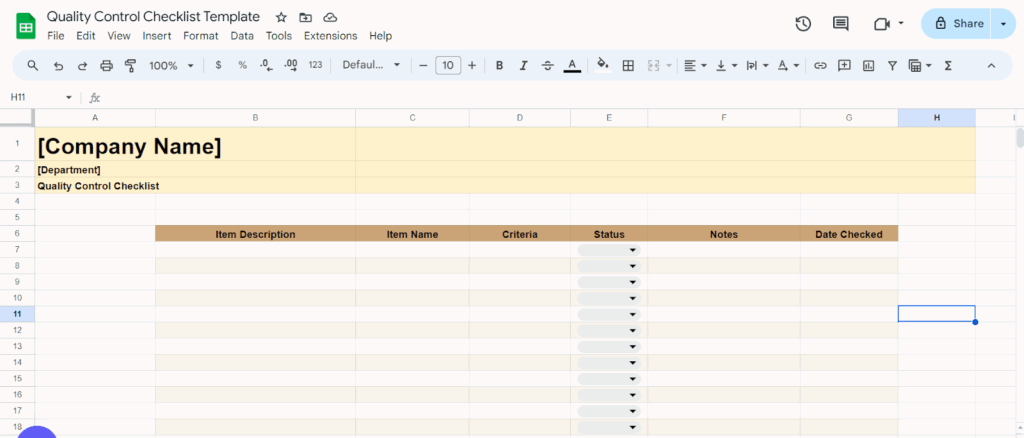
Task: Click the move to folder icon
Action: pyautogui.click(x=306, y=18)
